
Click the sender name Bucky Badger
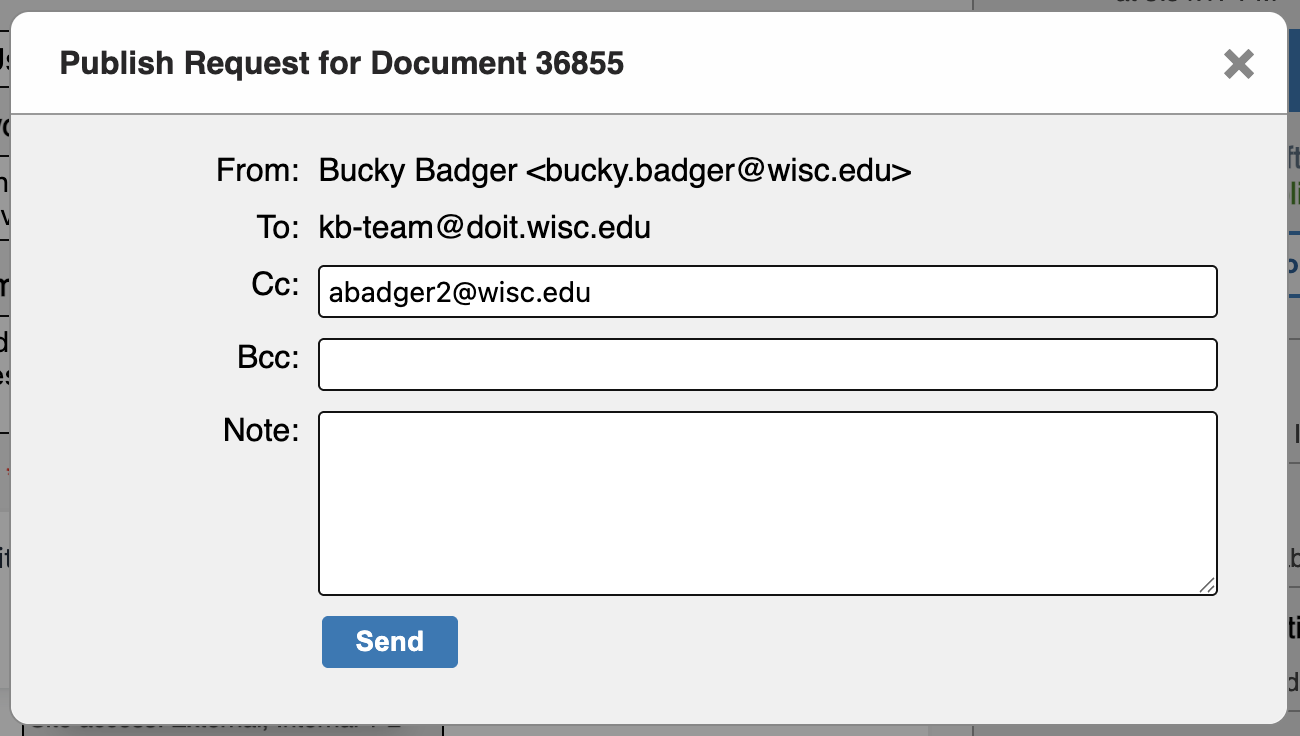pyautogui.click(x=418, y=171)
